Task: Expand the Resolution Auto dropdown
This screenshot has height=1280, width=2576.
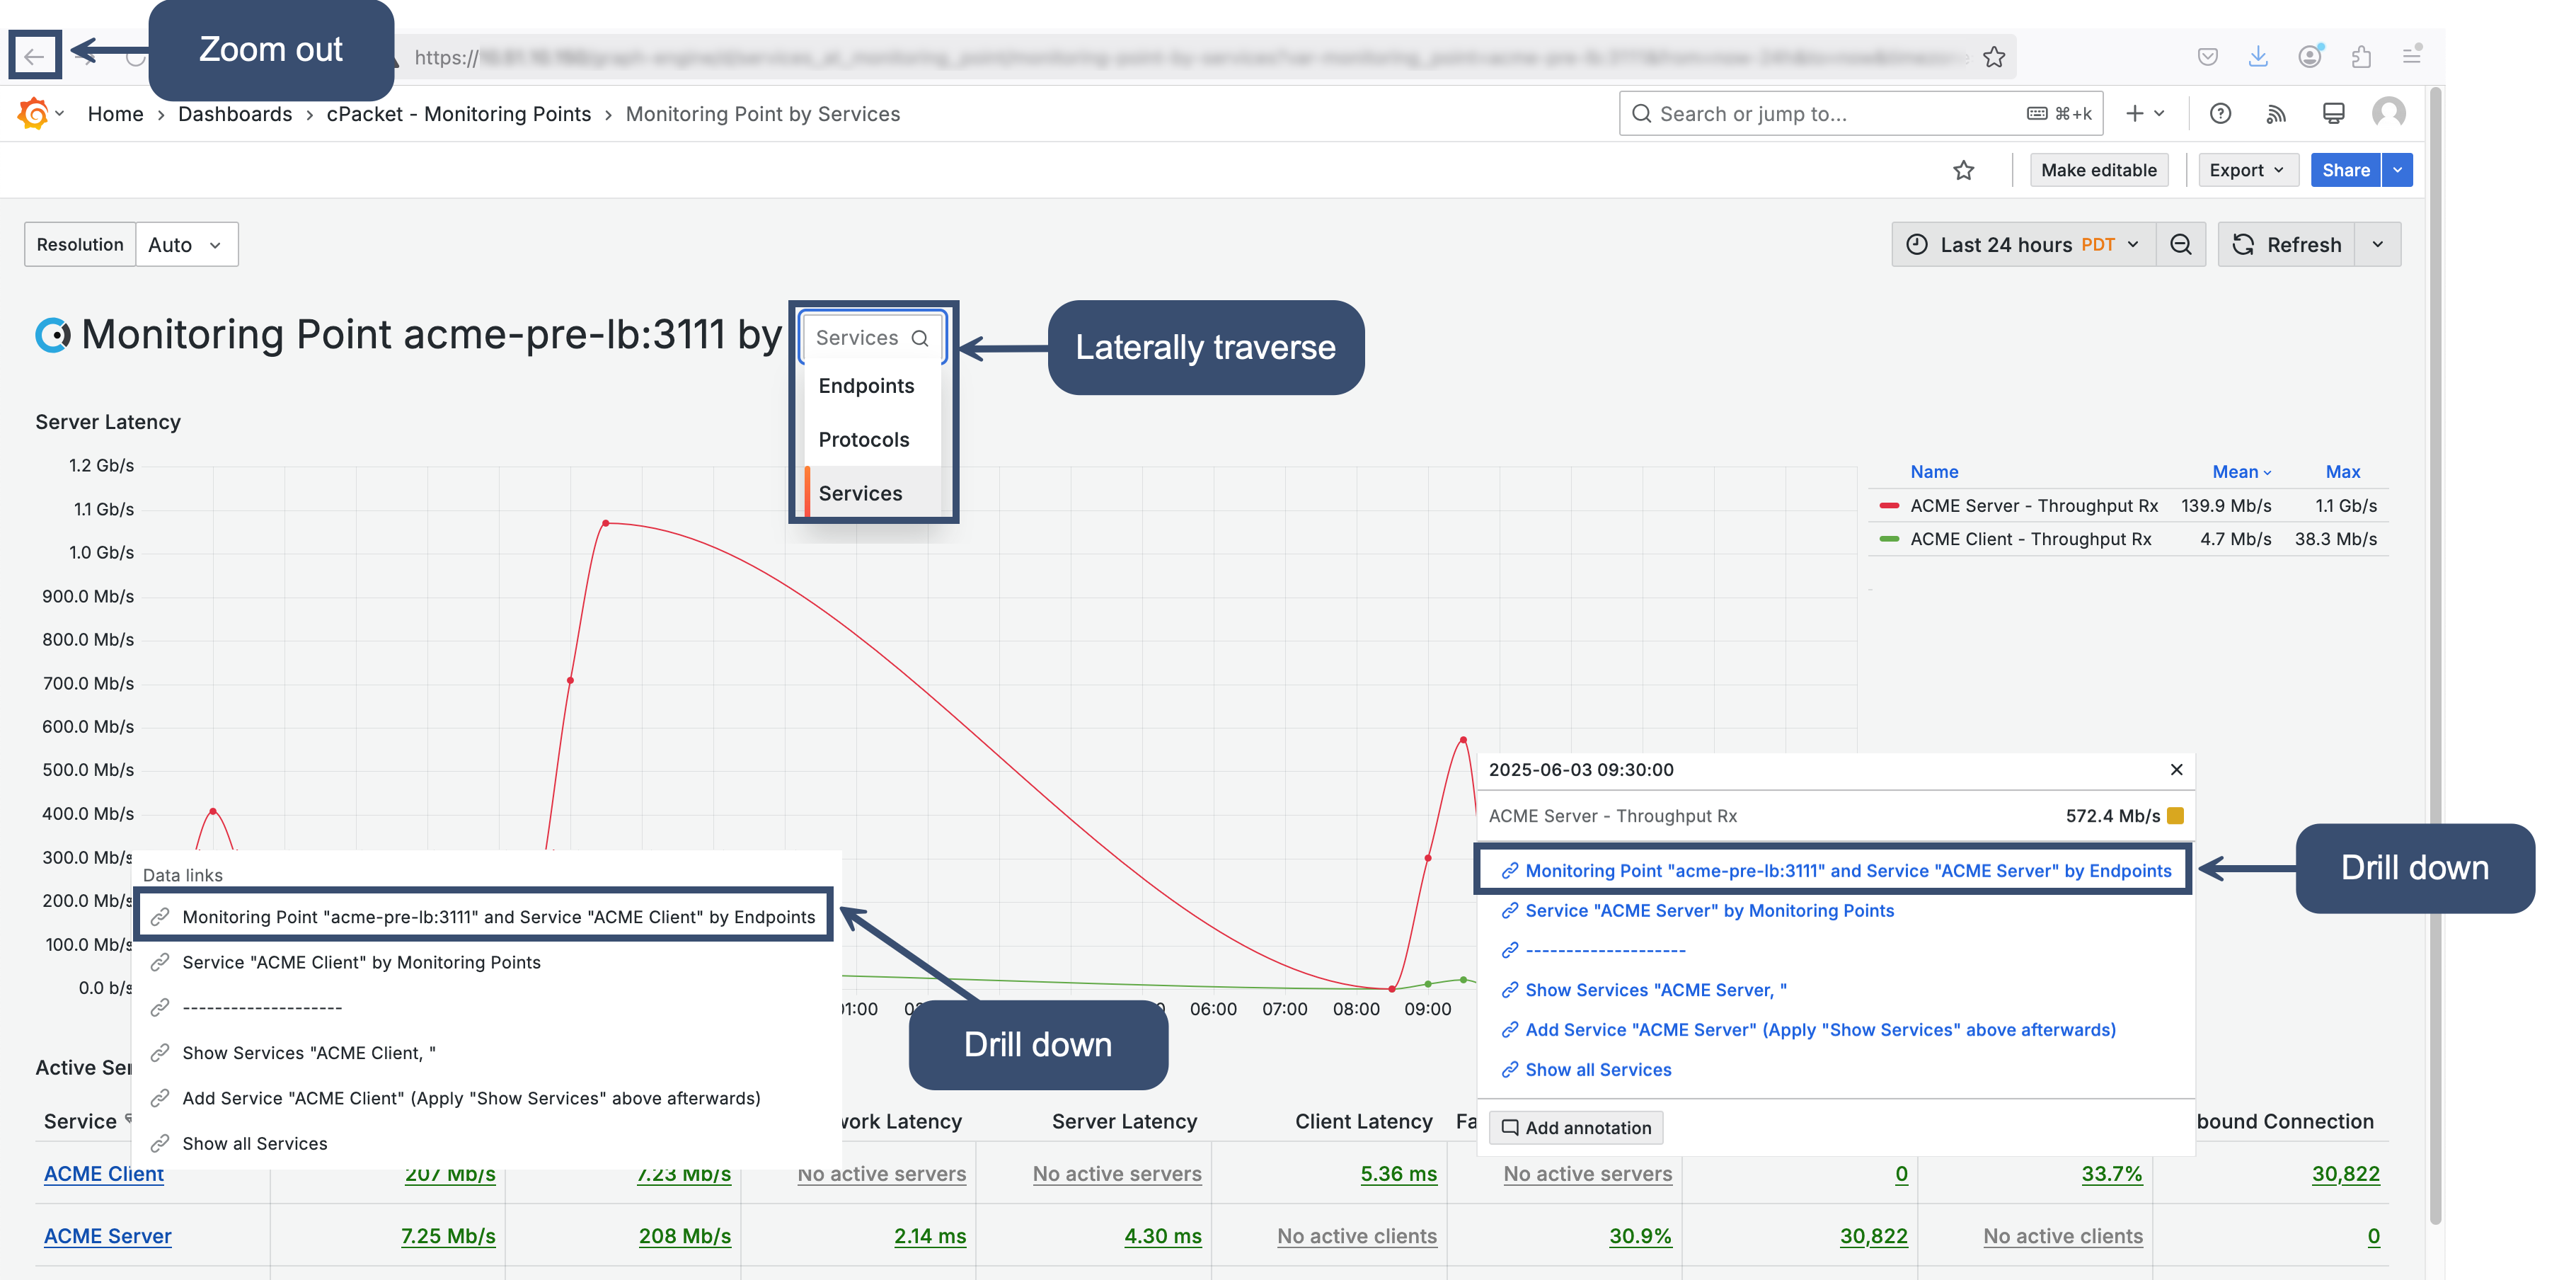Action: [187, 245]
